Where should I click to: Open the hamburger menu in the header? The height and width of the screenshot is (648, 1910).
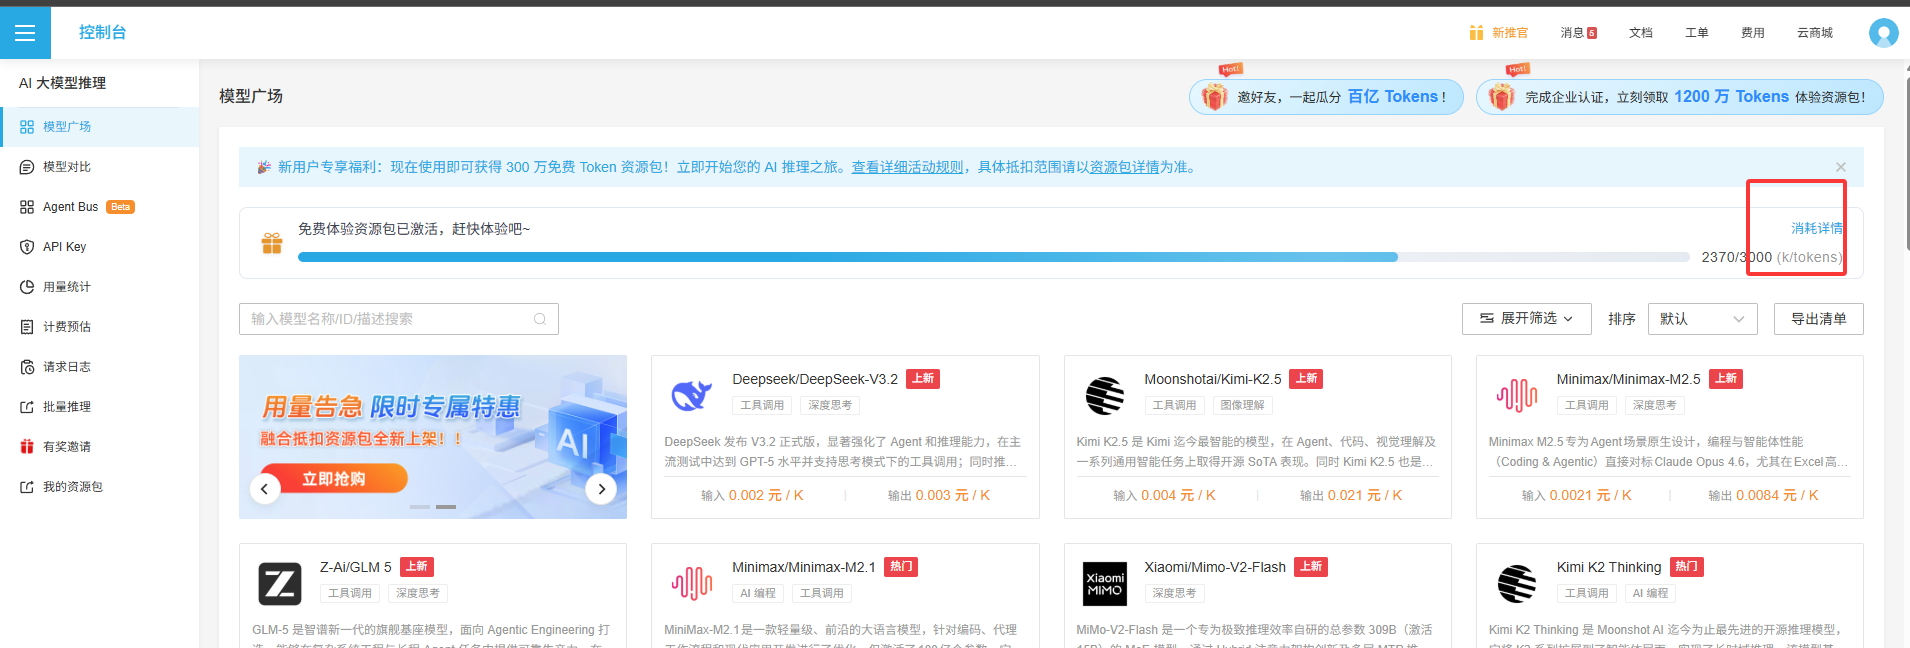tap(25, 33)
